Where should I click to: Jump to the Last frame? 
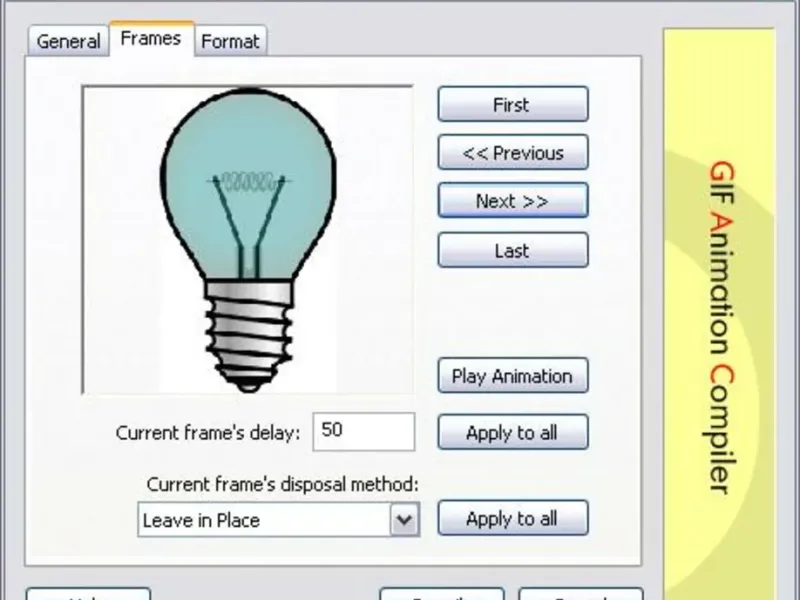tap(512, 251)
